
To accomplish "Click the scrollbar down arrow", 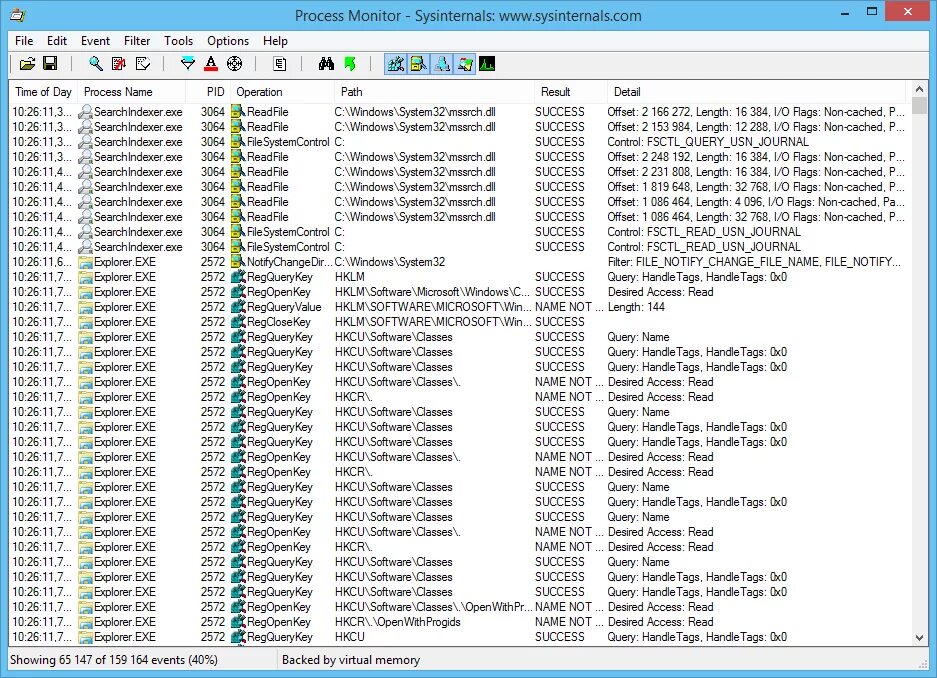I will pyautogui.click(x=919, y=637).
